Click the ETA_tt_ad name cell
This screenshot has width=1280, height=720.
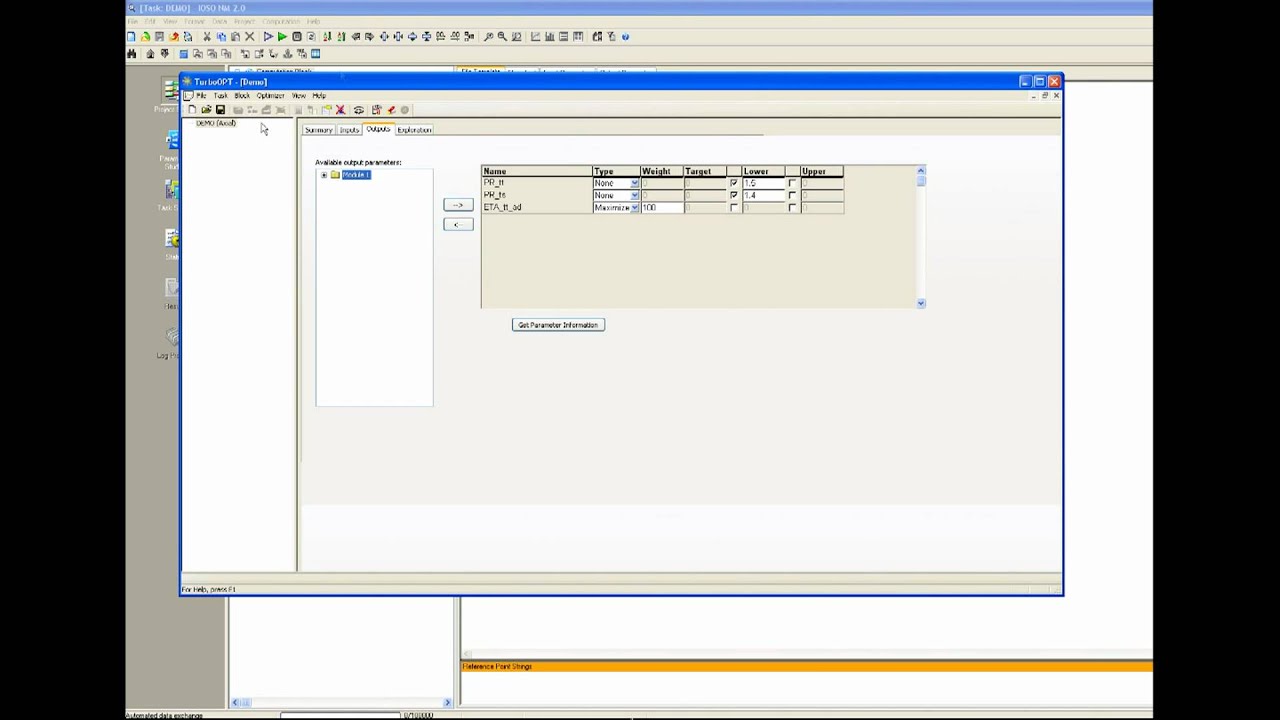click(537, 207)
